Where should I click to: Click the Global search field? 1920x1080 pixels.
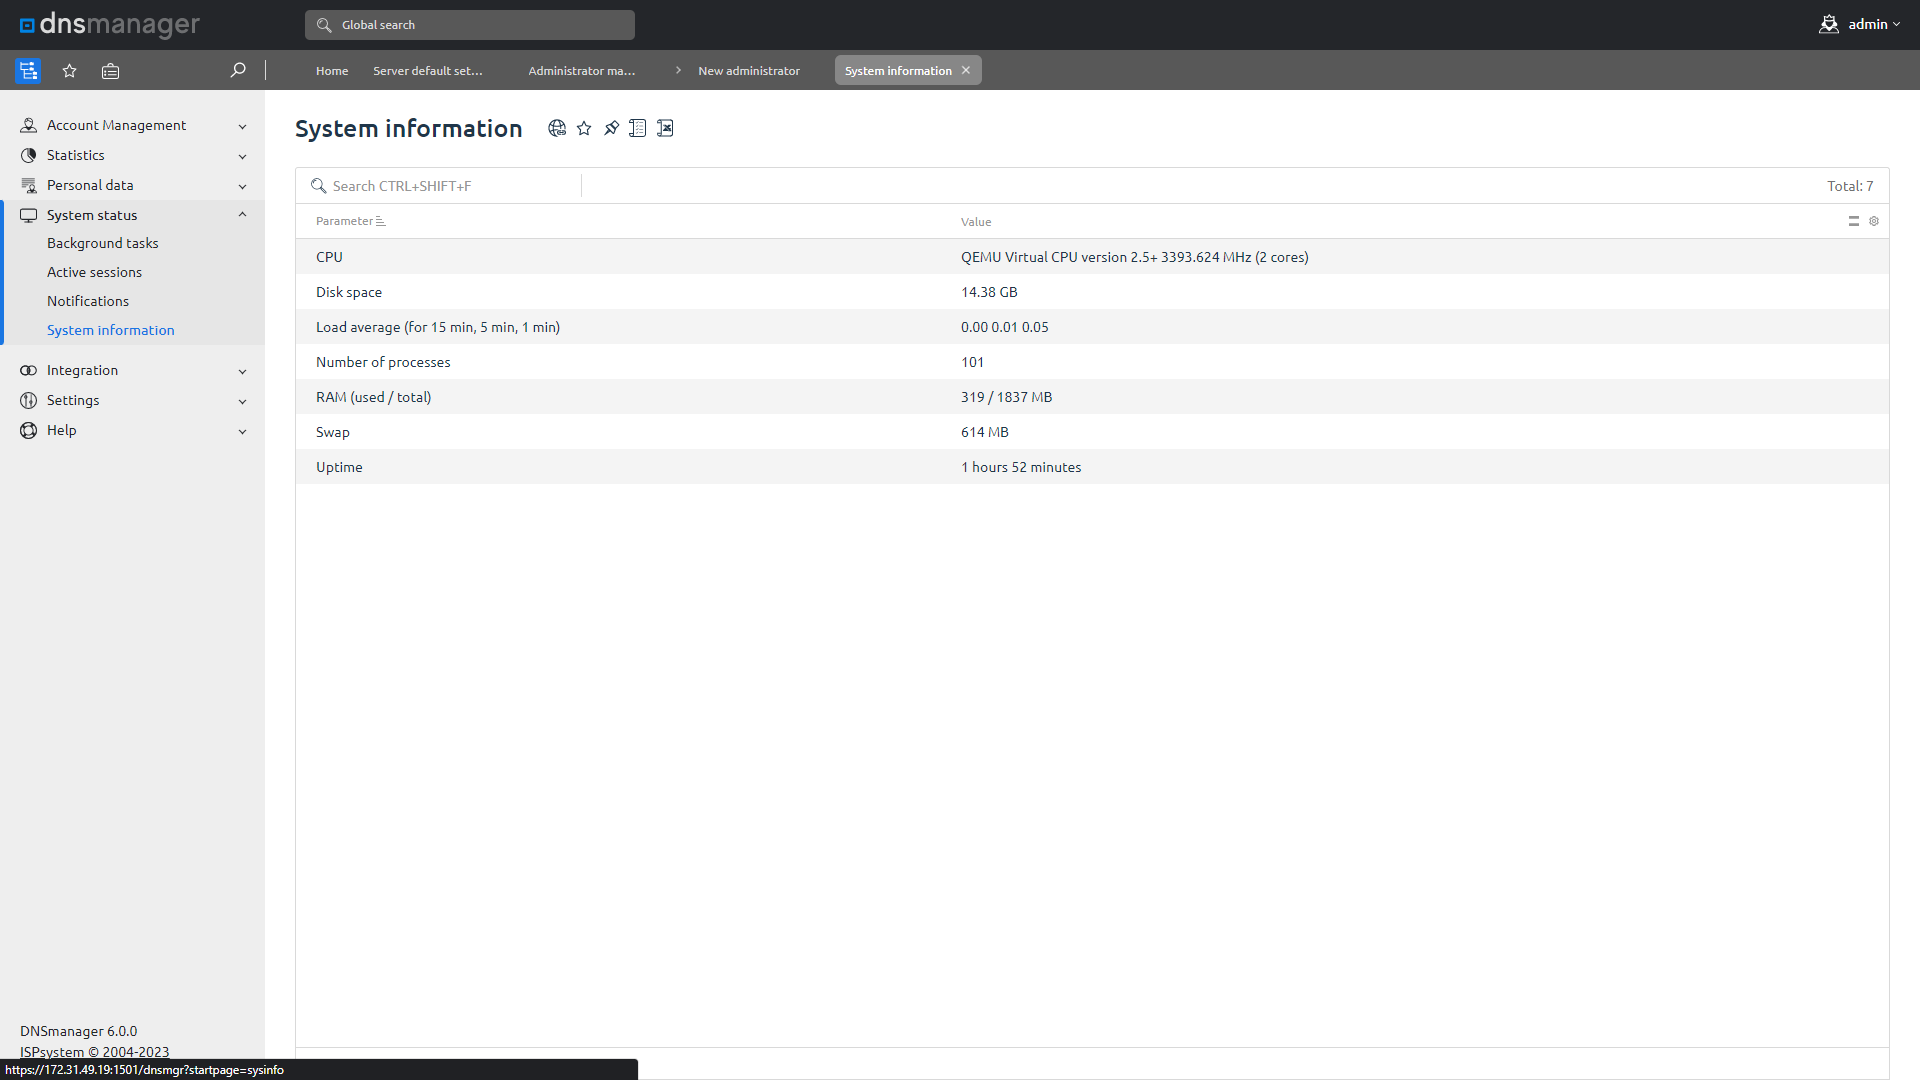(470, 25)
